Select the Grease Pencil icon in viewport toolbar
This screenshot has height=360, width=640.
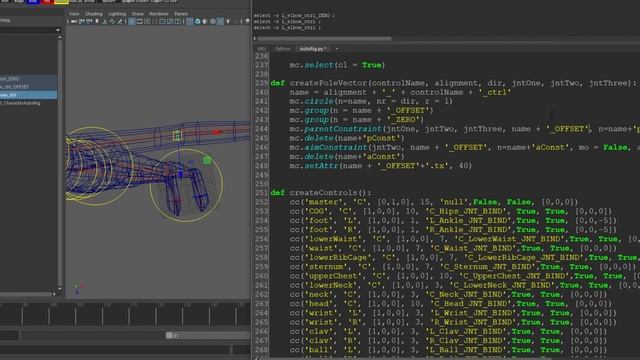click(x=120, y=21)
